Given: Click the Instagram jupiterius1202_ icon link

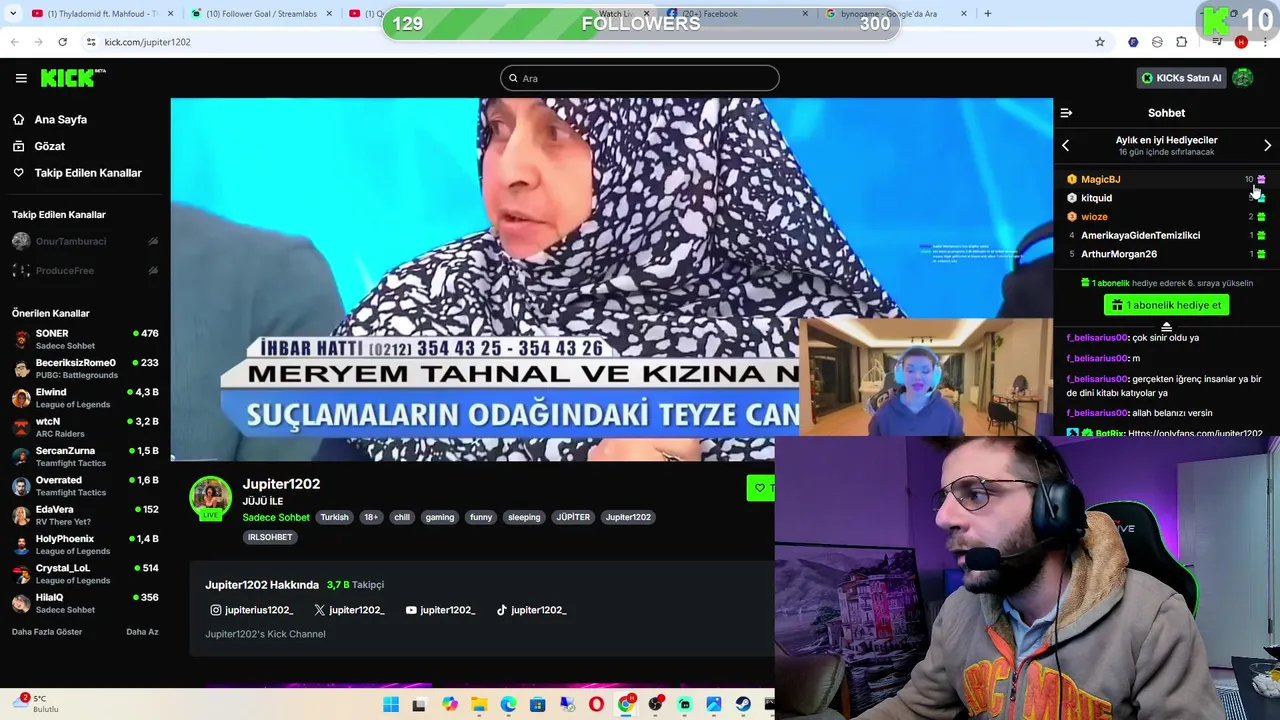Looking at the screenshot, I should click(x=215, y=610).
